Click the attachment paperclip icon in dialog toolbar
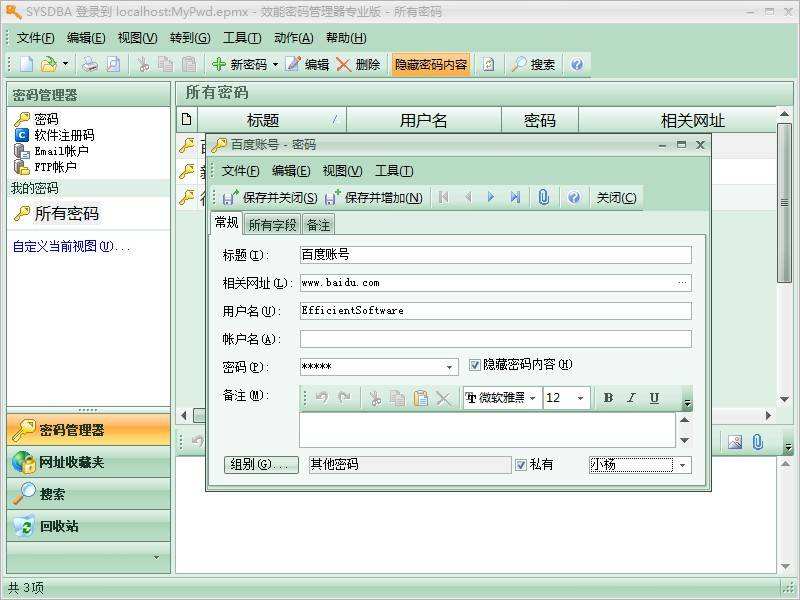This screenshot has height=600, width=800. point(544,197)
